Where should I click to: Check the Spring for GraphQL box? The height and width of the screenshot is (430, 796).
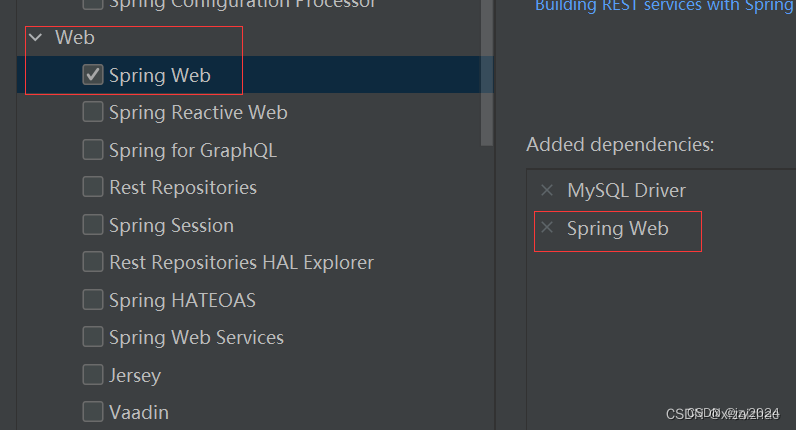[93, 150]
